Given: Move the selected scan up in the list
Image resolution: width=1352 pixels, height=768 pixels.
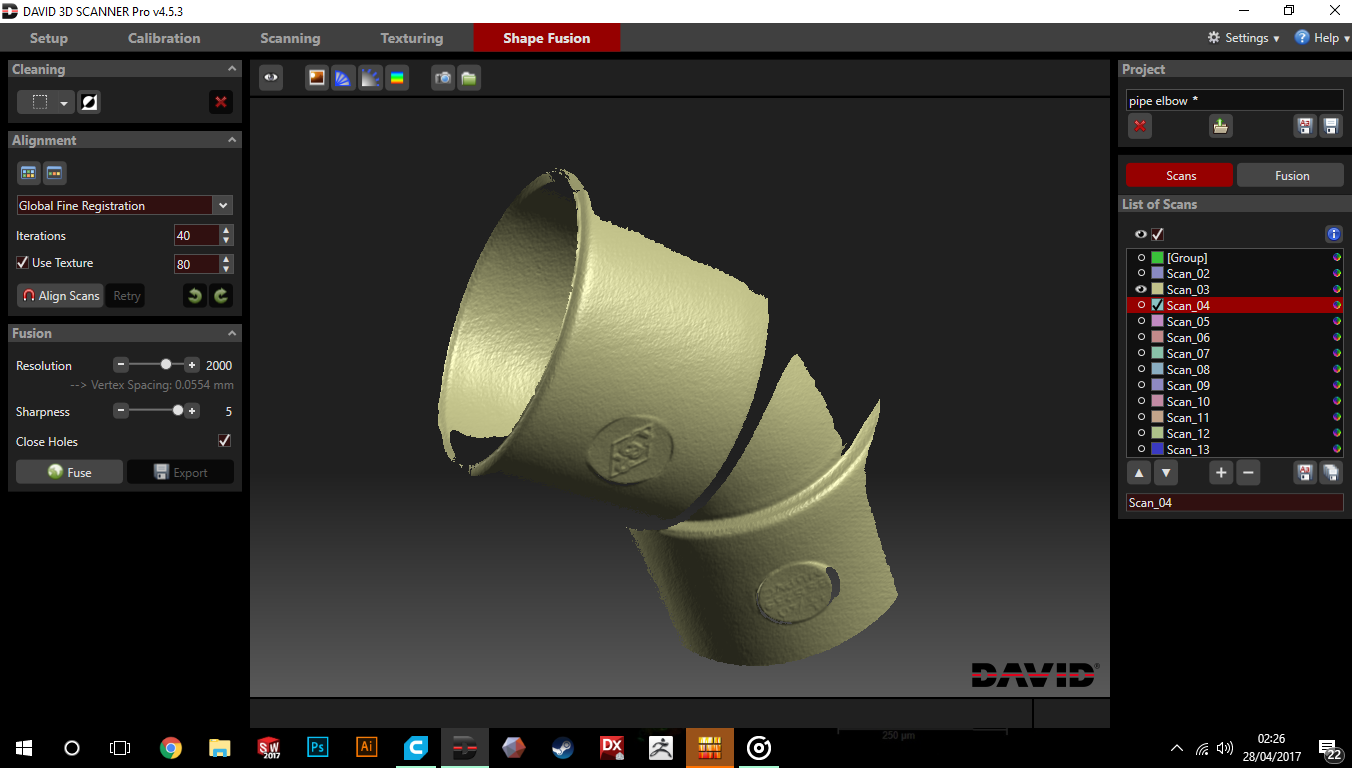Looking at the screenshot, I should 1139,473.
